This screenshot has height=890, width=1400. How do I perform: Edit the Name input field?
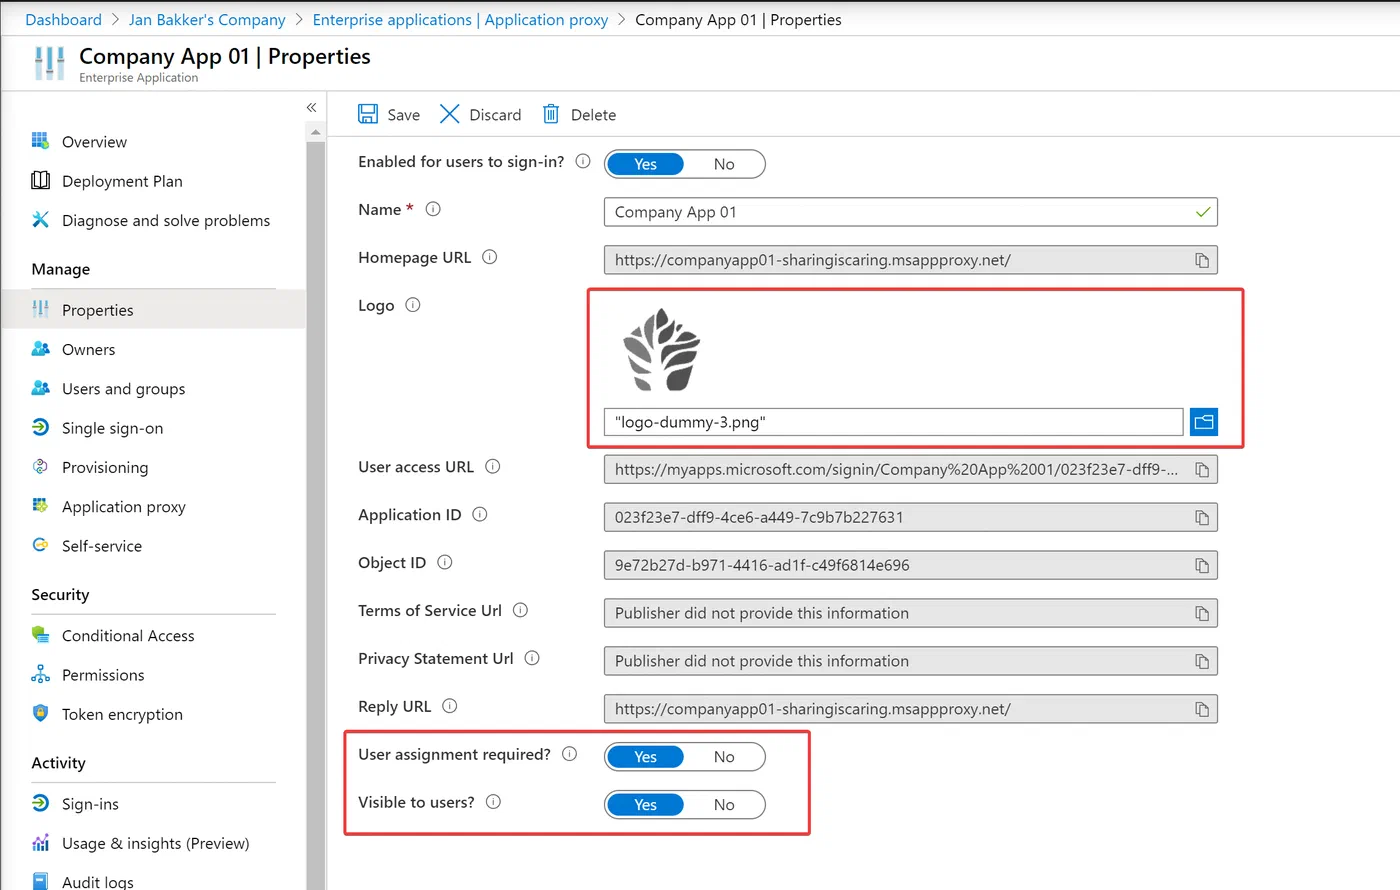[911, 212]
